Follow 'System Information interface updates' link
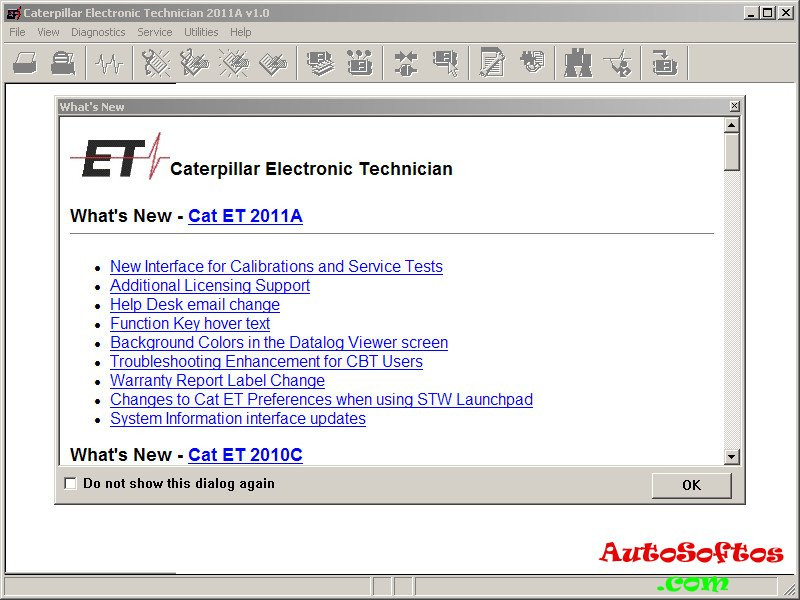The image size is (800, 600). (238, 418)
